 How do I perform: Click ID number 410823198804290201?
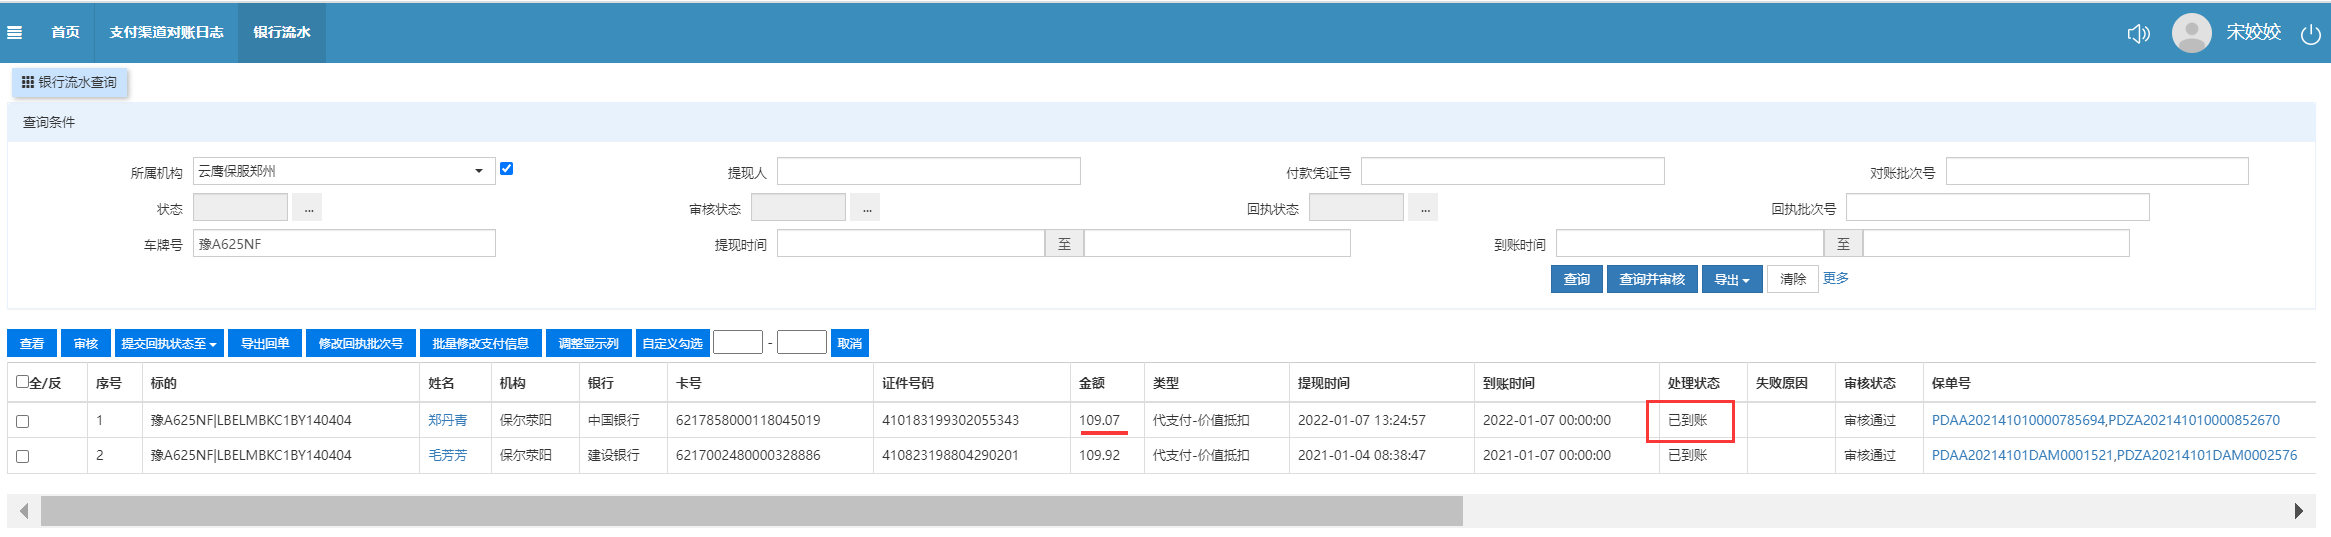point(950,455)
